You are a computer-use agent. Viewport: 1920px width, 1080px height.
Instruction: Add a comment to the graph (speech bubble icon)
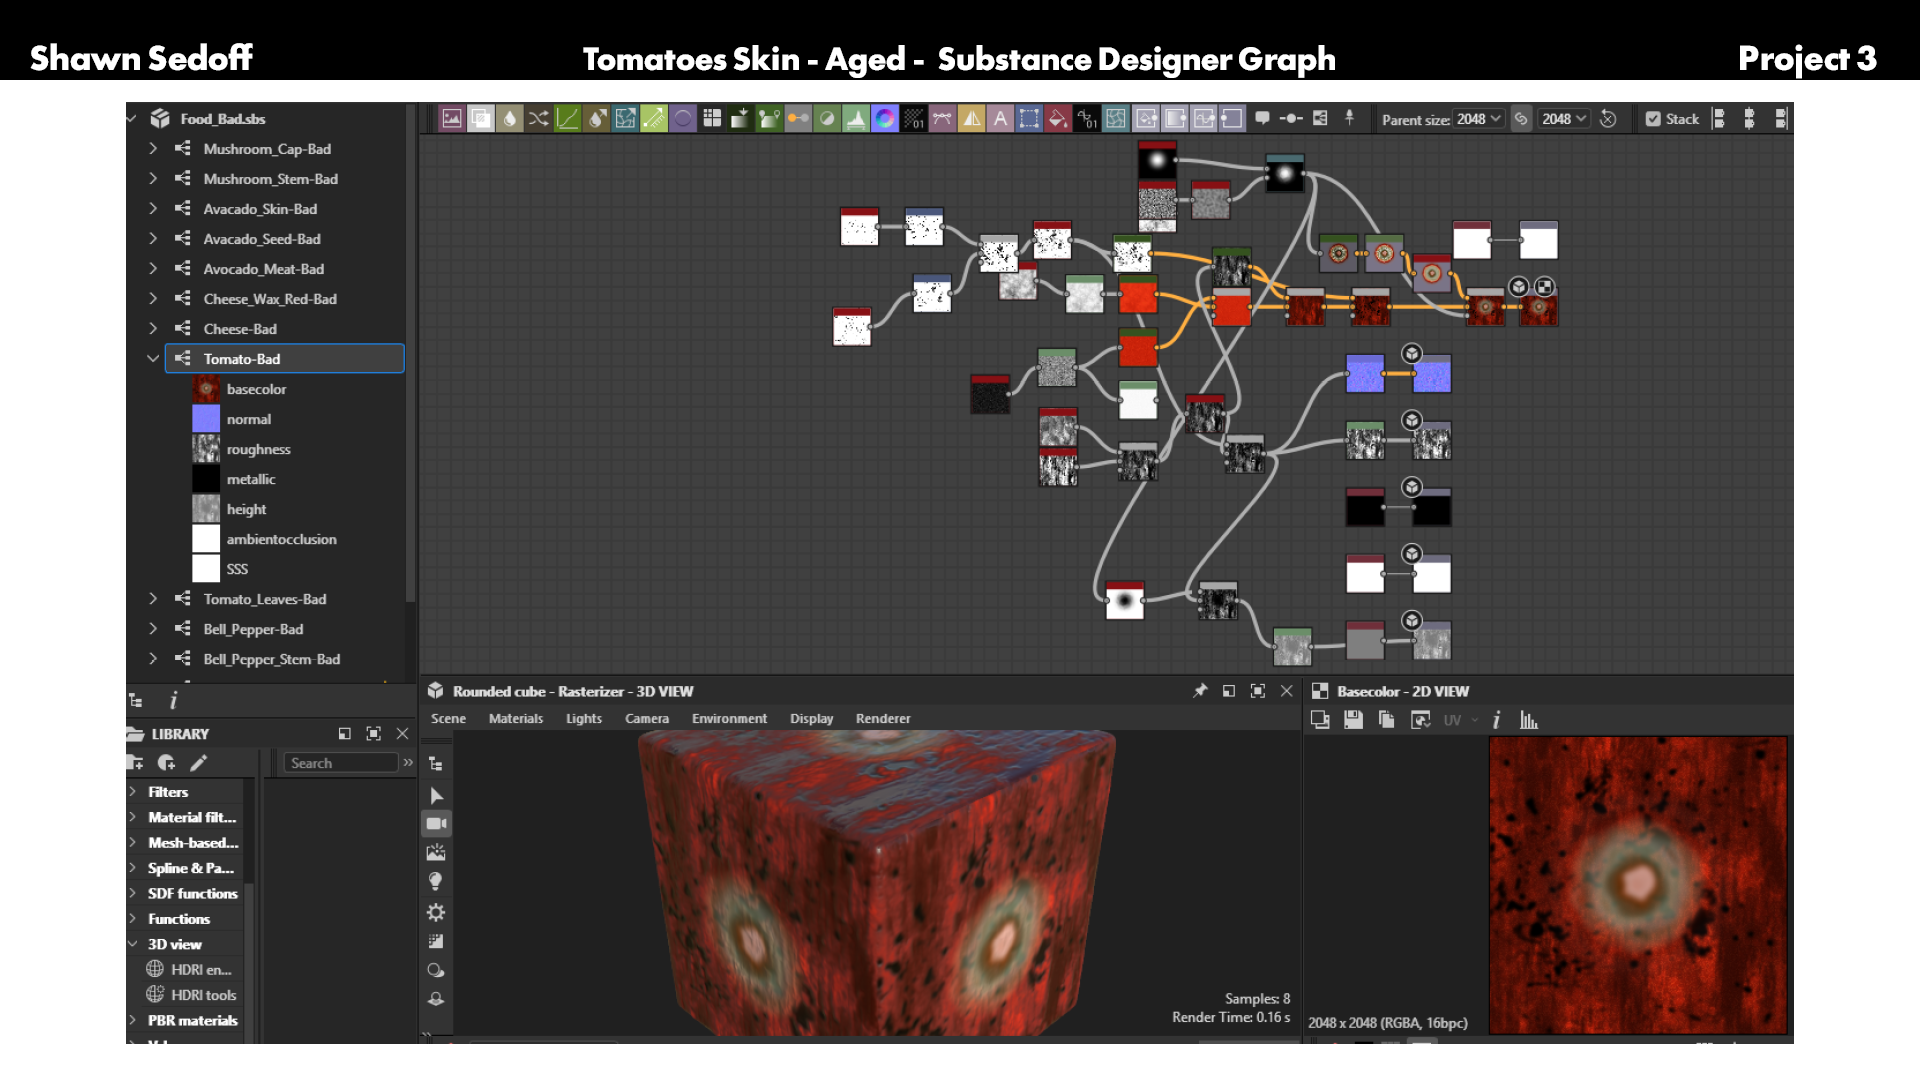point(1262,118)
